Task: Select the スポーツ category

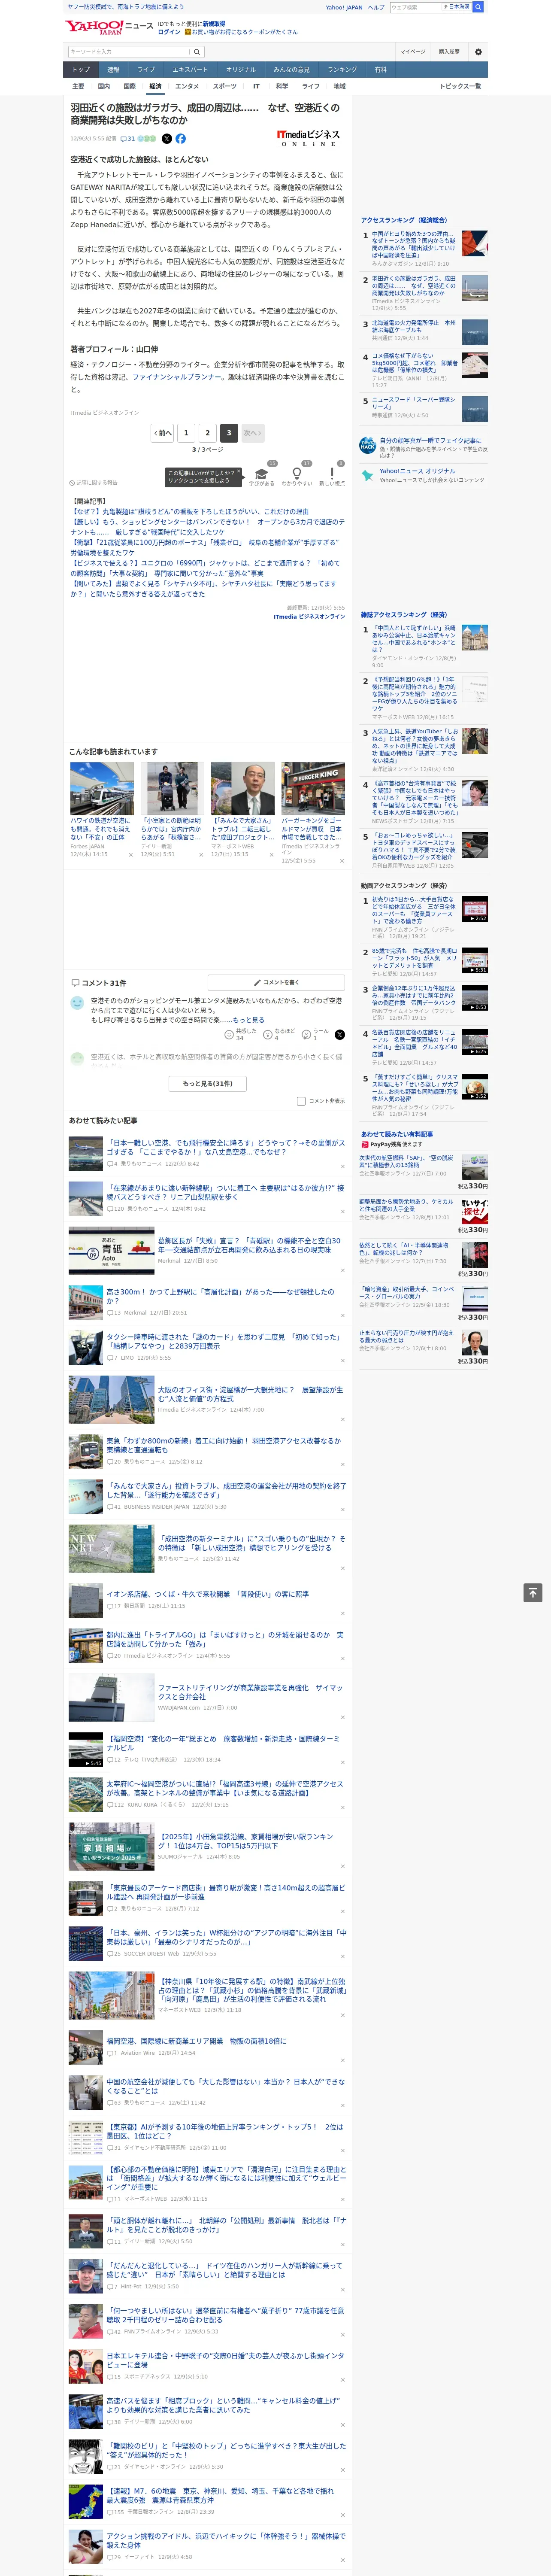Action: pos(225,86)
